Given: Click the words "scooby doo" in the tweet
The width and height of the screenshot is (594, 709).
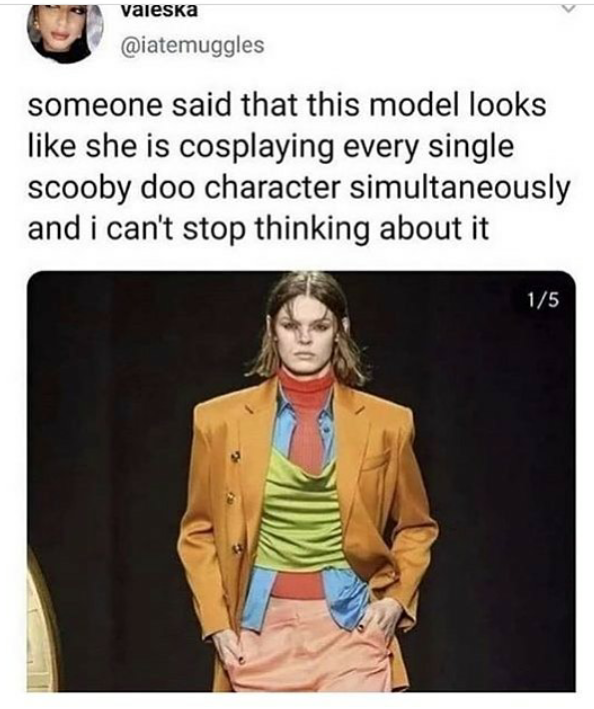Looking at the screenshot, I should pyautogui.click(x=112, y=188).
